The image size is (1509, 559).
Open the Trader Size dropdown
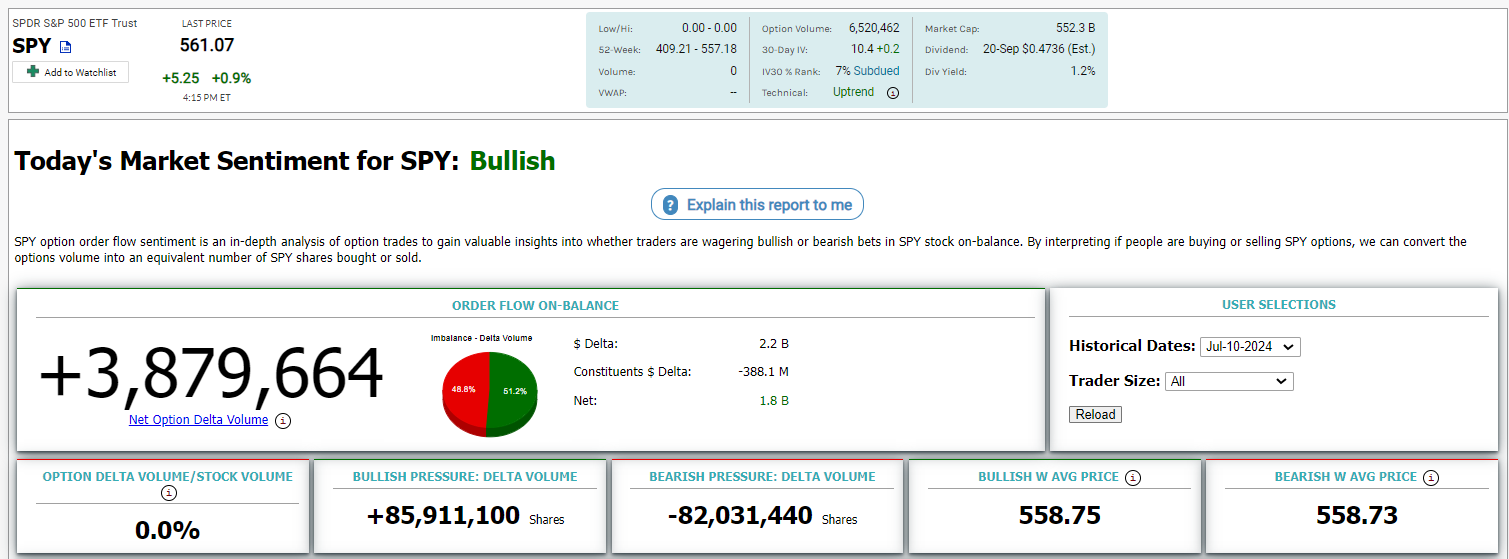[1229, 381]
